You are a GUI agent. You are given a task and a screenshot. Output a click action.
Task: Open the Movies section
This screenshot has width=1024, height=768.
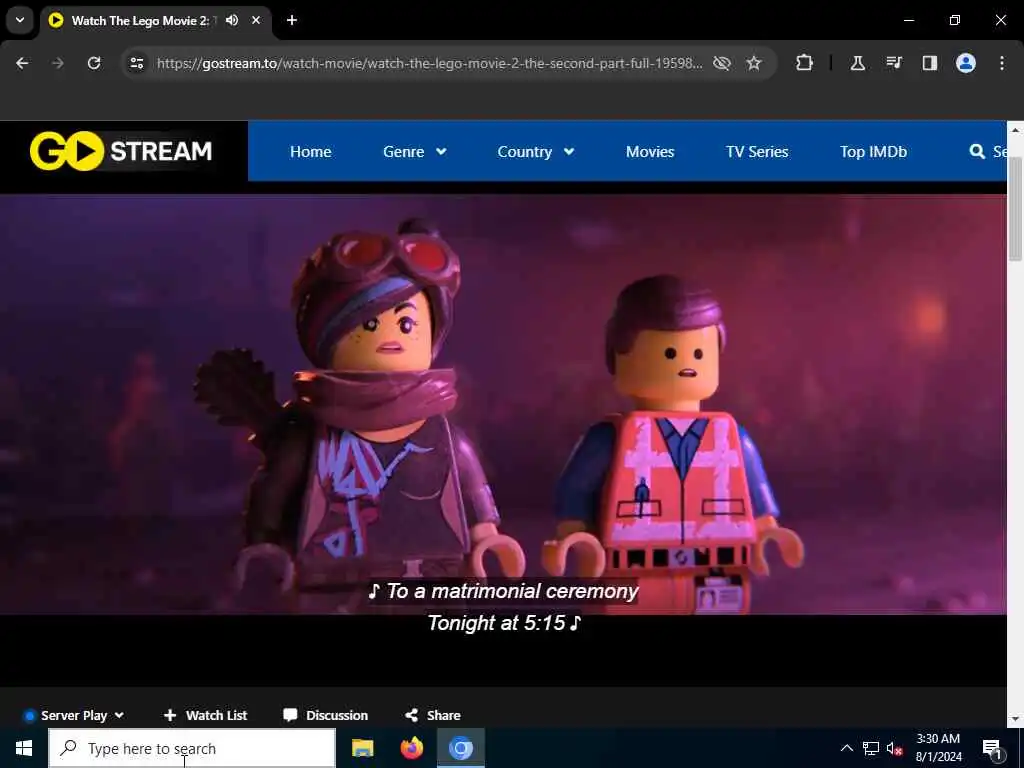coord(650,152)
